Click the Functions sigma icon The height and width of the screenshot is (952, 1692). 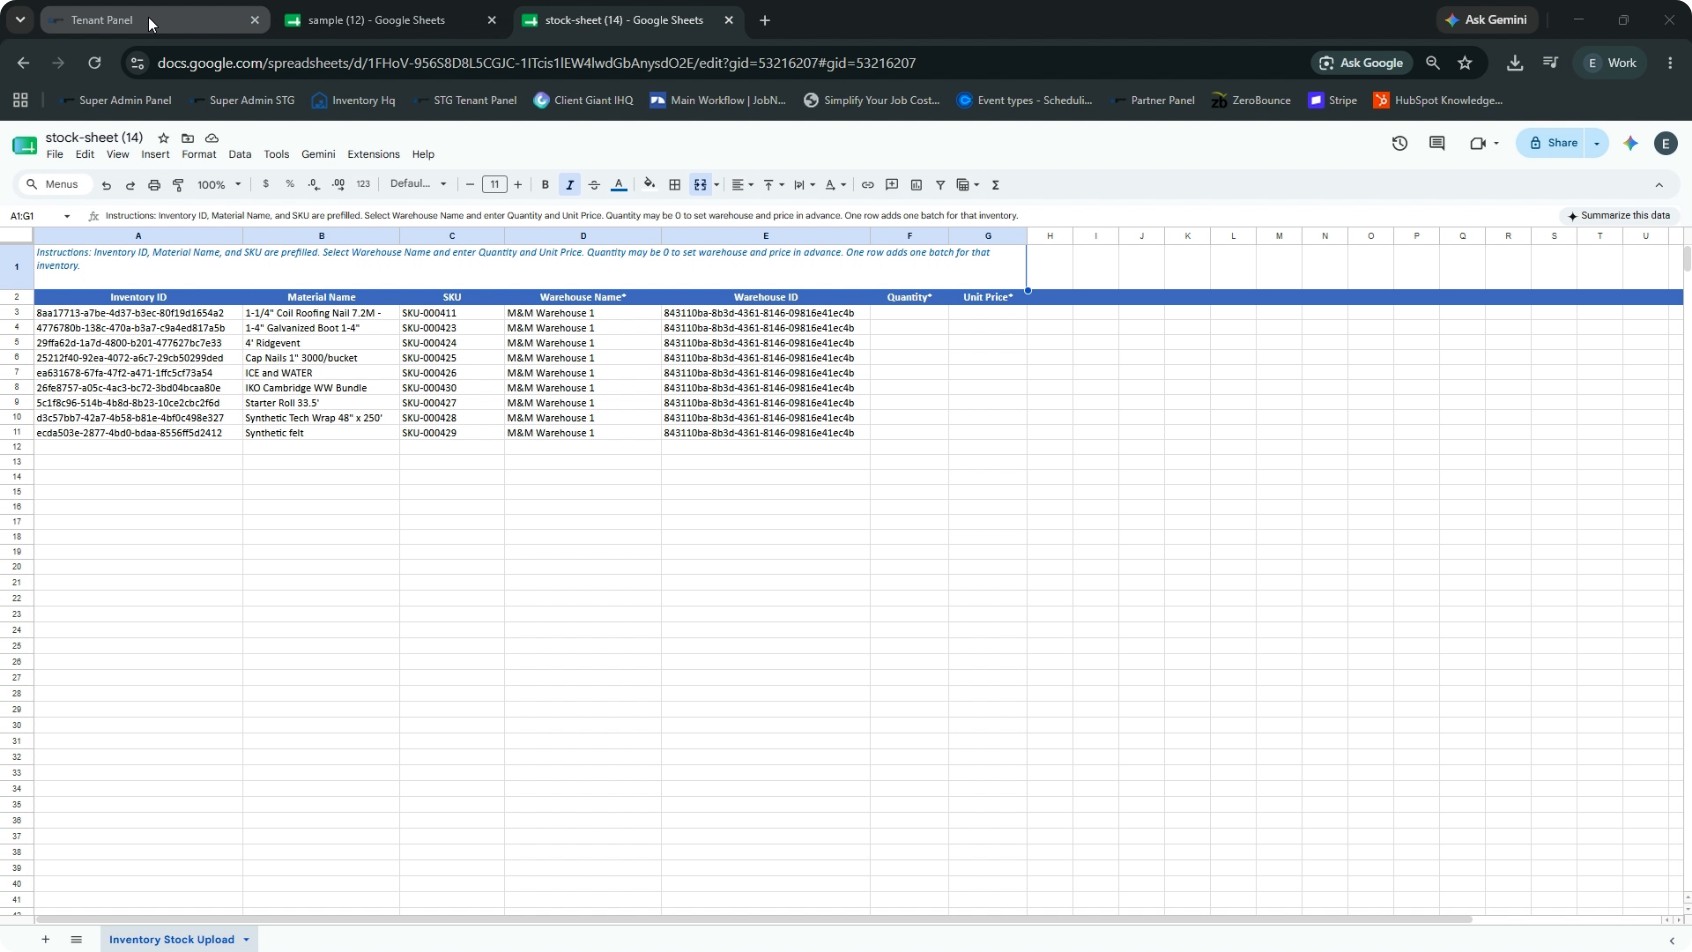coord(996,185)
